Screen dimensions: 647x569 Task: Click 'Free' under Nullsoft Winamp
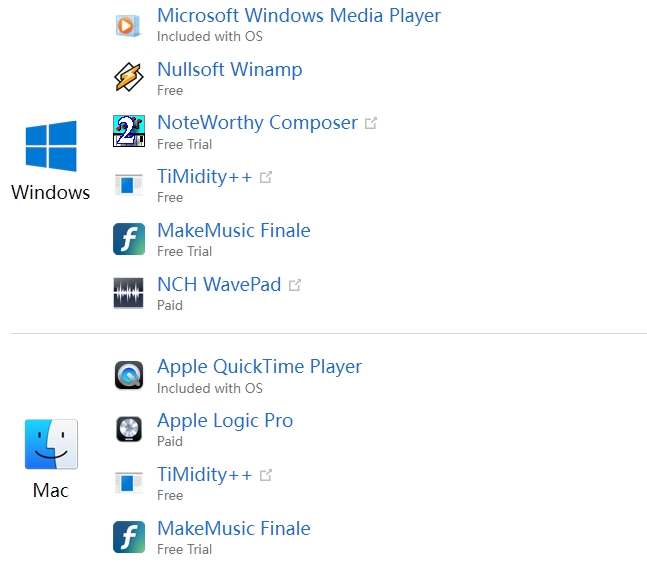(170, 90)
